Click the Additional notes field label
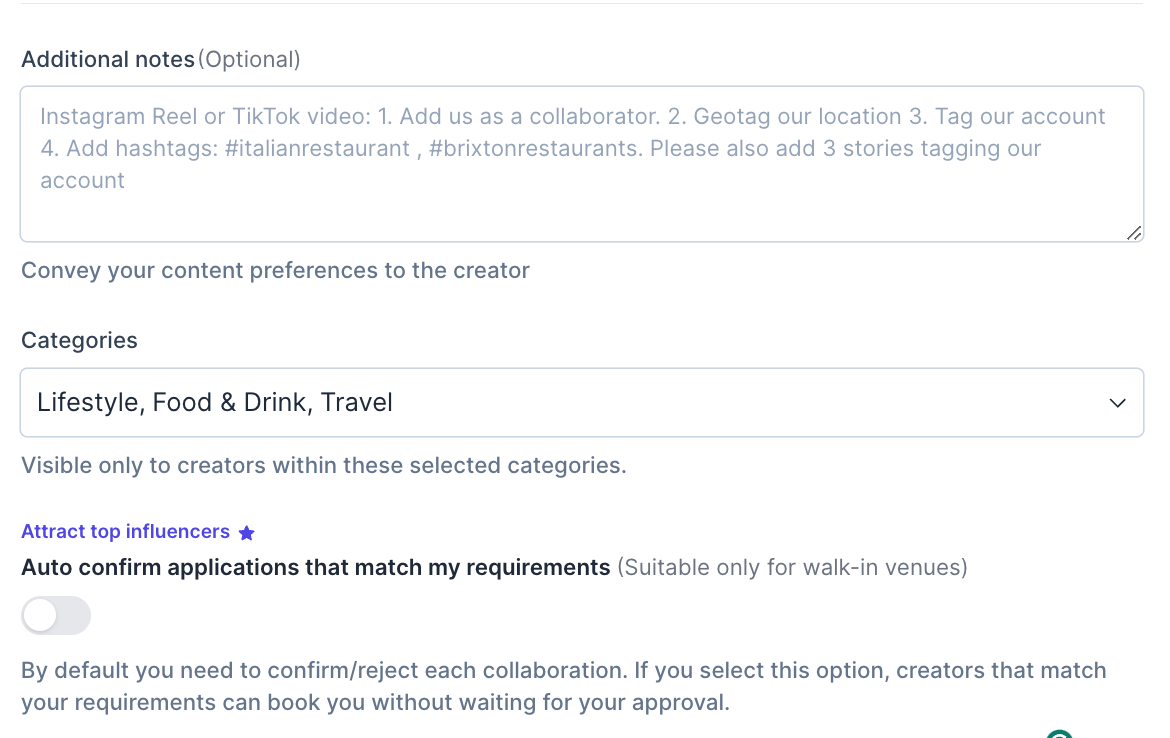Image resolution: width=1170 pixels, height=738 pixels. [108, 60]
